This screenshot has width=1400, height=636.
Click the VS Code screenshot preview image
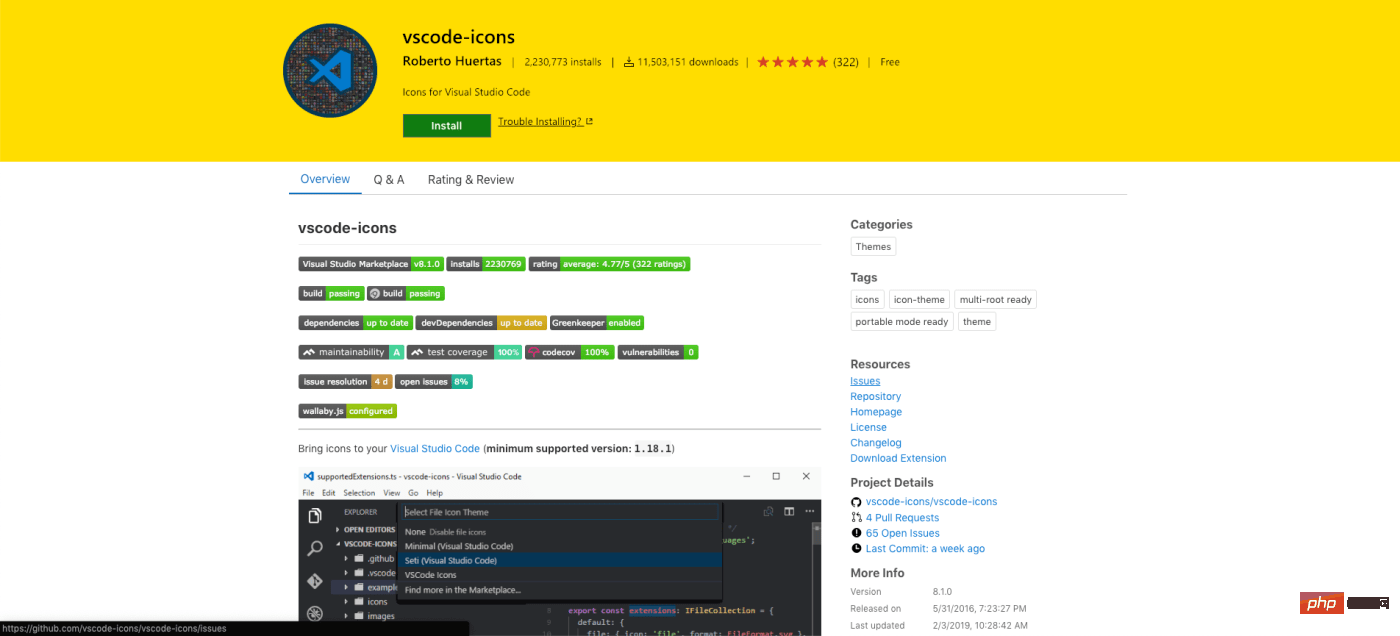(x=559, y=550)
